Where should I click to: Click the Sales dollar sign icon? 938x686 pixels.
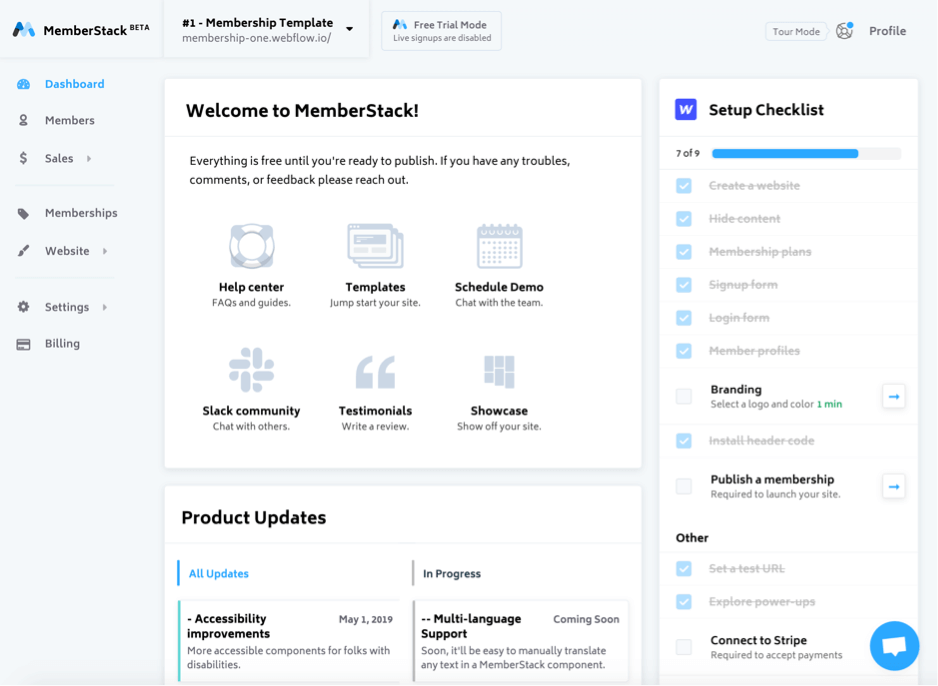tap(23, 158)
